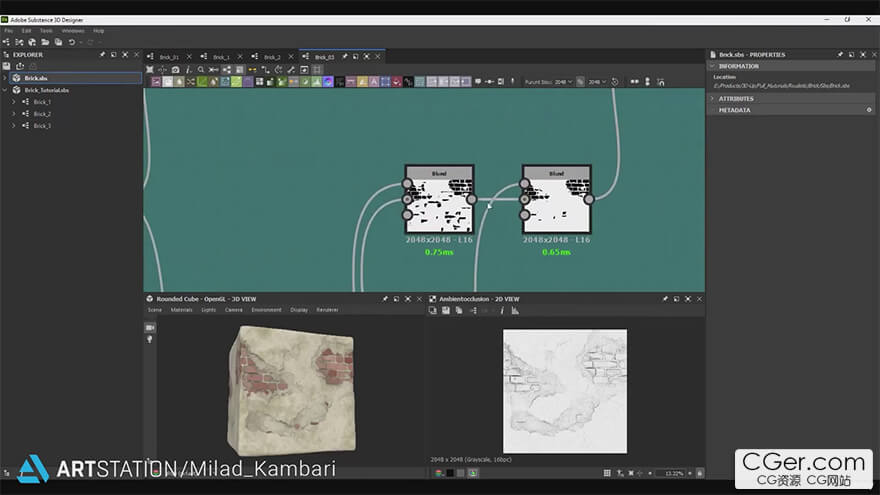
Task: Open the Materials menu in 3D view
Action: pyautogui.click(x=181, y=310)
